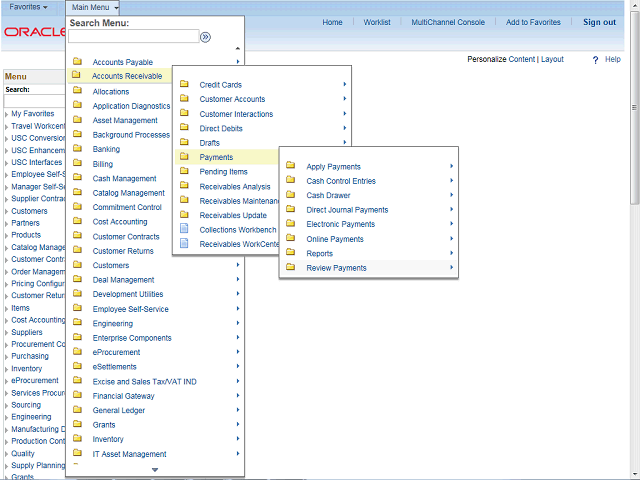Click the Search Menu text field
This screenshot has height=480, width=640.
tap(133, 37)
